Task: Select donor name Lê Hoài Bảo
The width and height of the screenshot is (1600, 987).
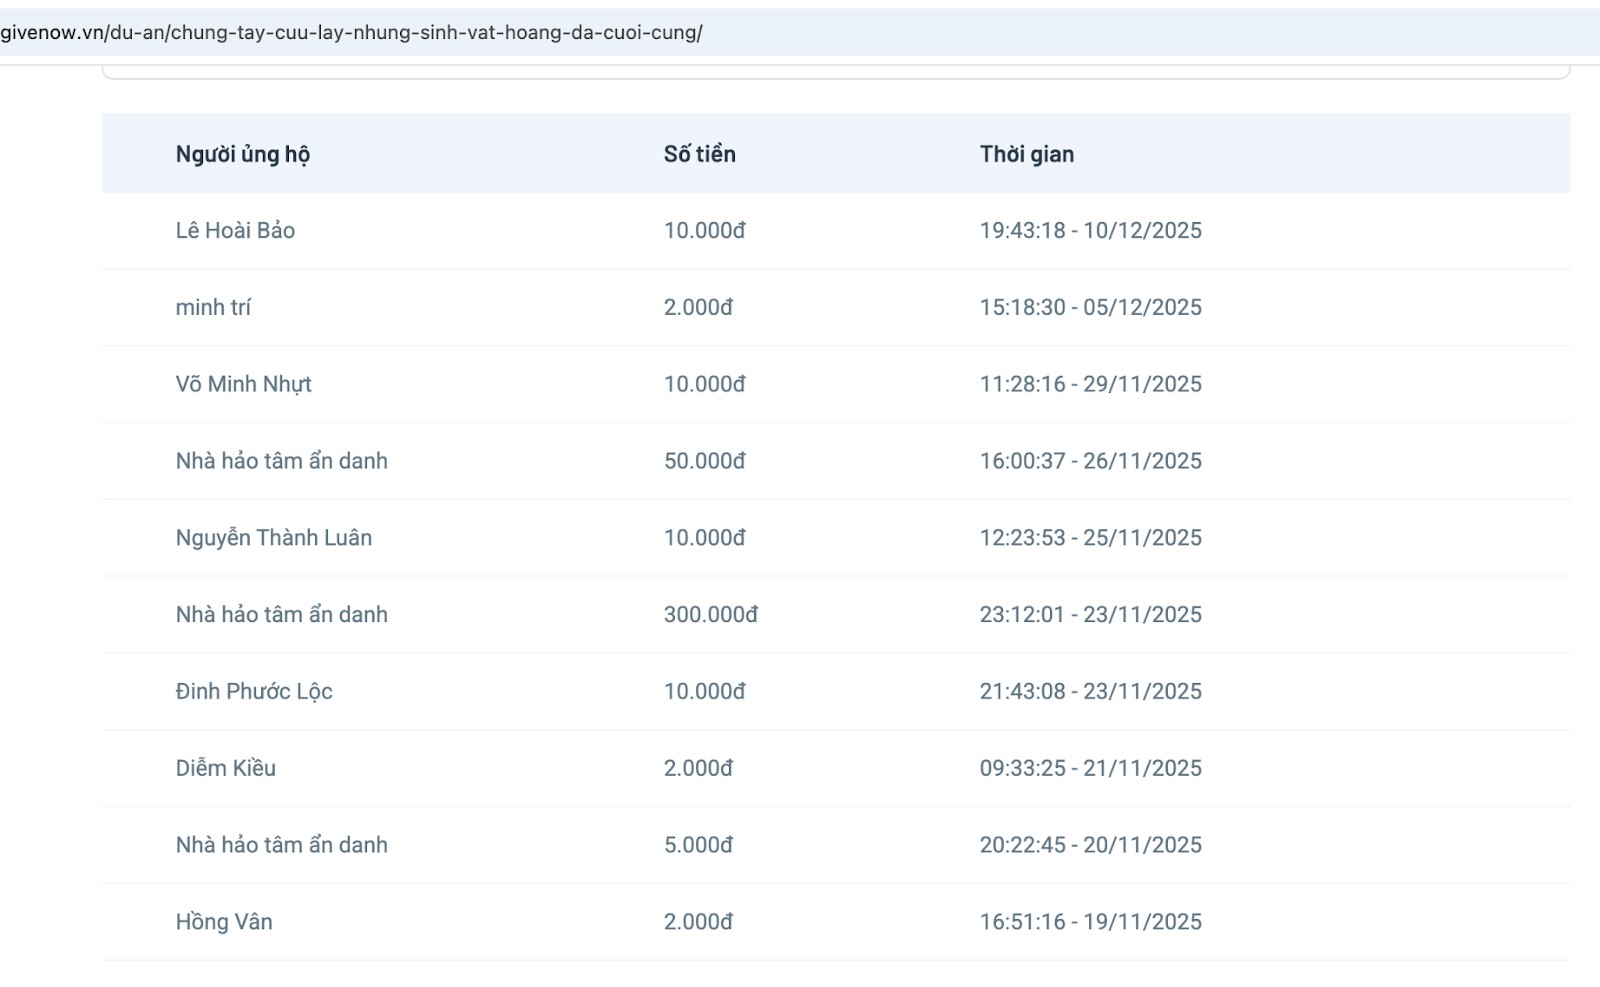Action: point(235,231)
